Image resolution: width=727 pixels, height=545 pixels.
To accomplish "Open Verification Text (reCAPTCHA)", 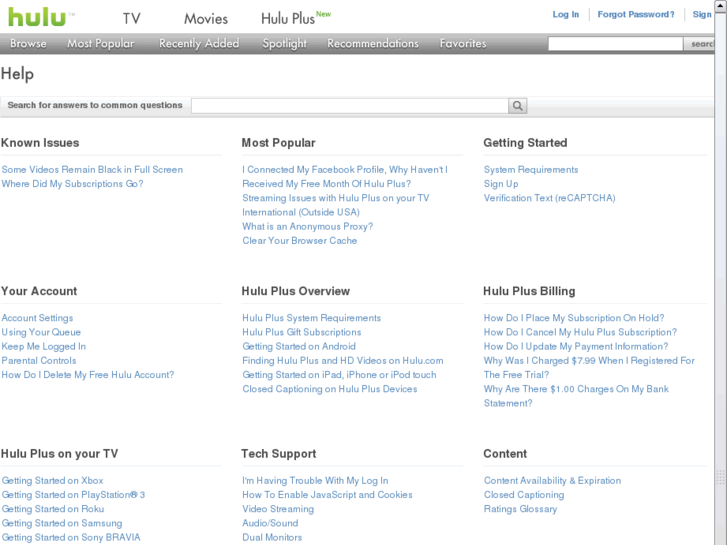I will tap(549, 198).
